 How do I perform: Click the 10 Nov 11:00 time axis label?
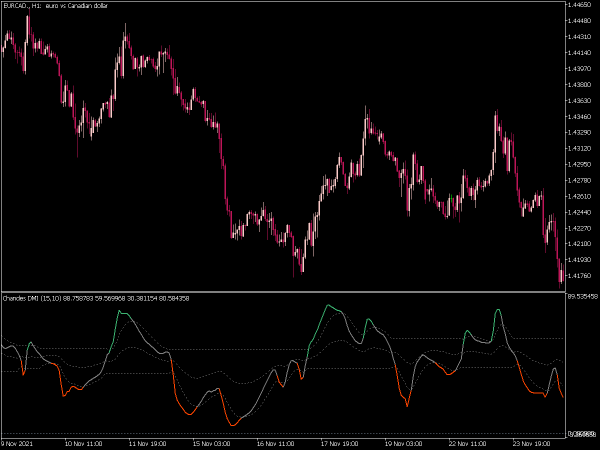(x=83, y=444)
